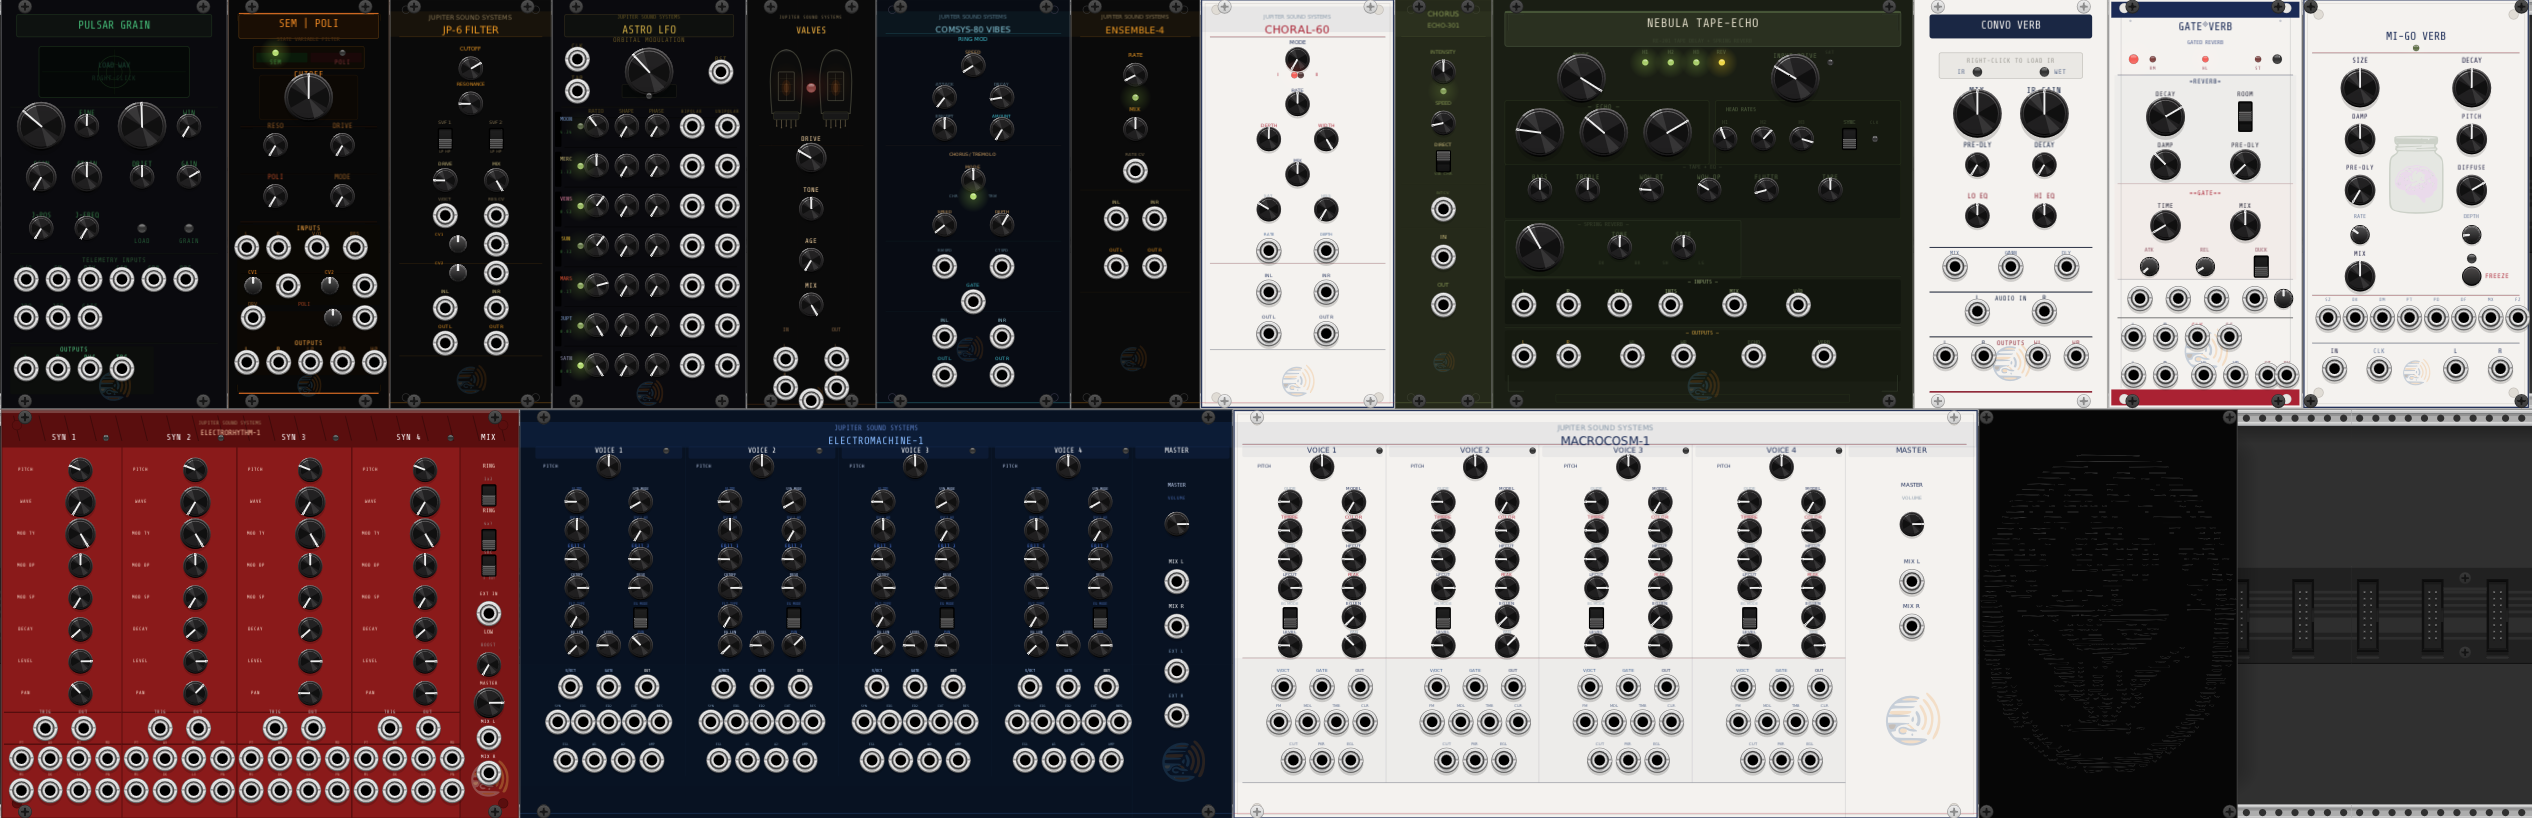Image resolution: width=2532 pixels, height=818 pixels.
Task: Click the Convo Verb Audio In left jack
Action: 1977,312
